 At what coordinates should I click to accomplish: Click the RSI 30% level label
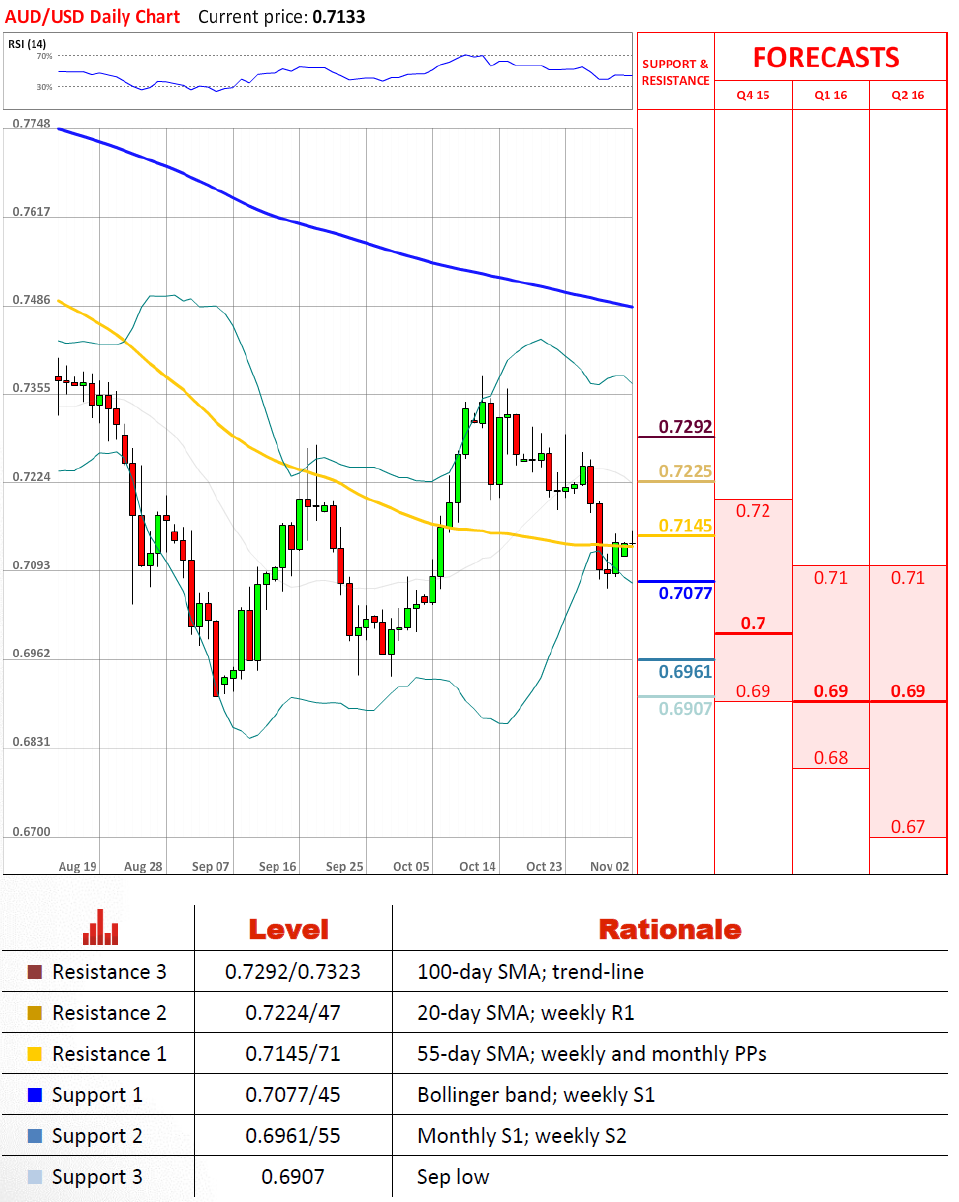tap(44, 87)
